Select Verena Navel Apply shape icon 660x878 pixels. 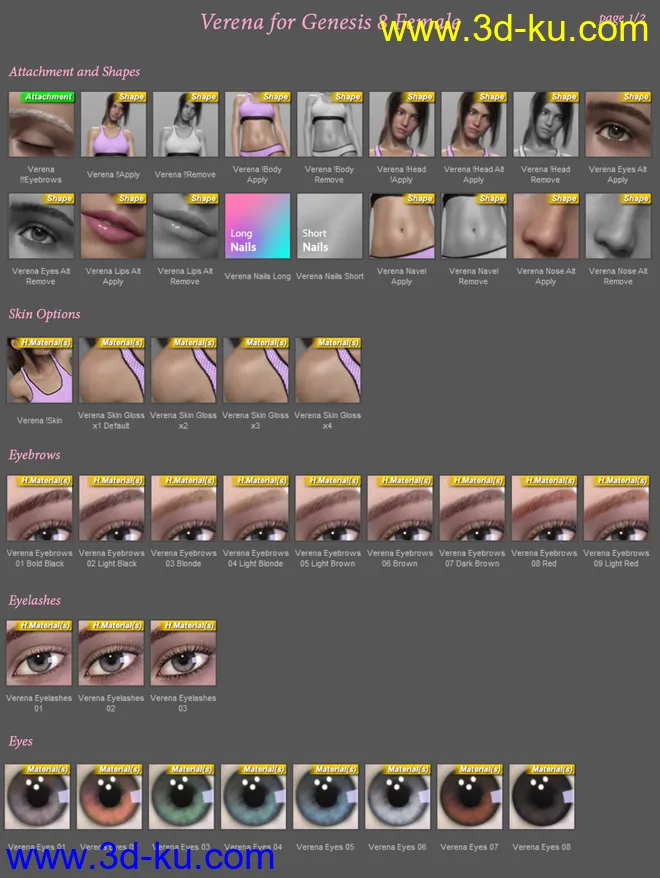pos(401,226)
